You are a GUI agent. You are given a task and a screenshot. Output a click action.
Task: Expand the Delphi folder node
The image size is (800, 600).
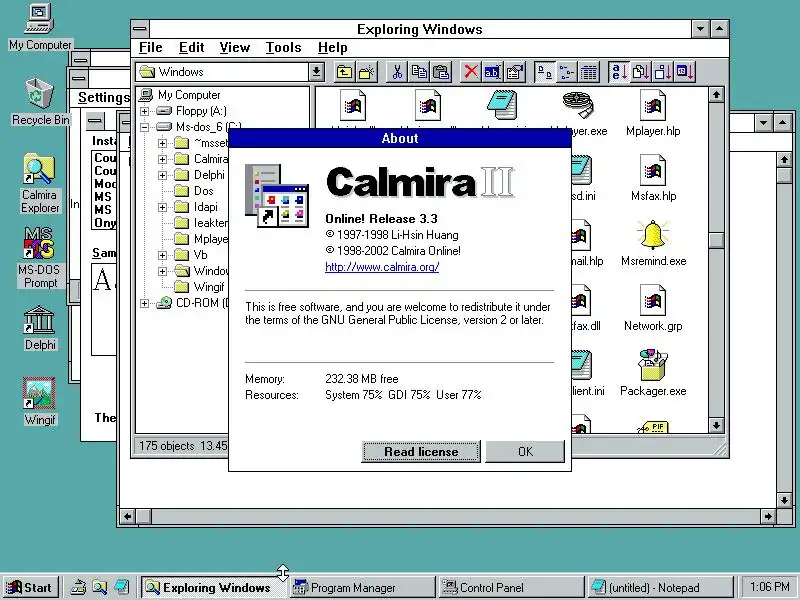[x=162, y=176]
